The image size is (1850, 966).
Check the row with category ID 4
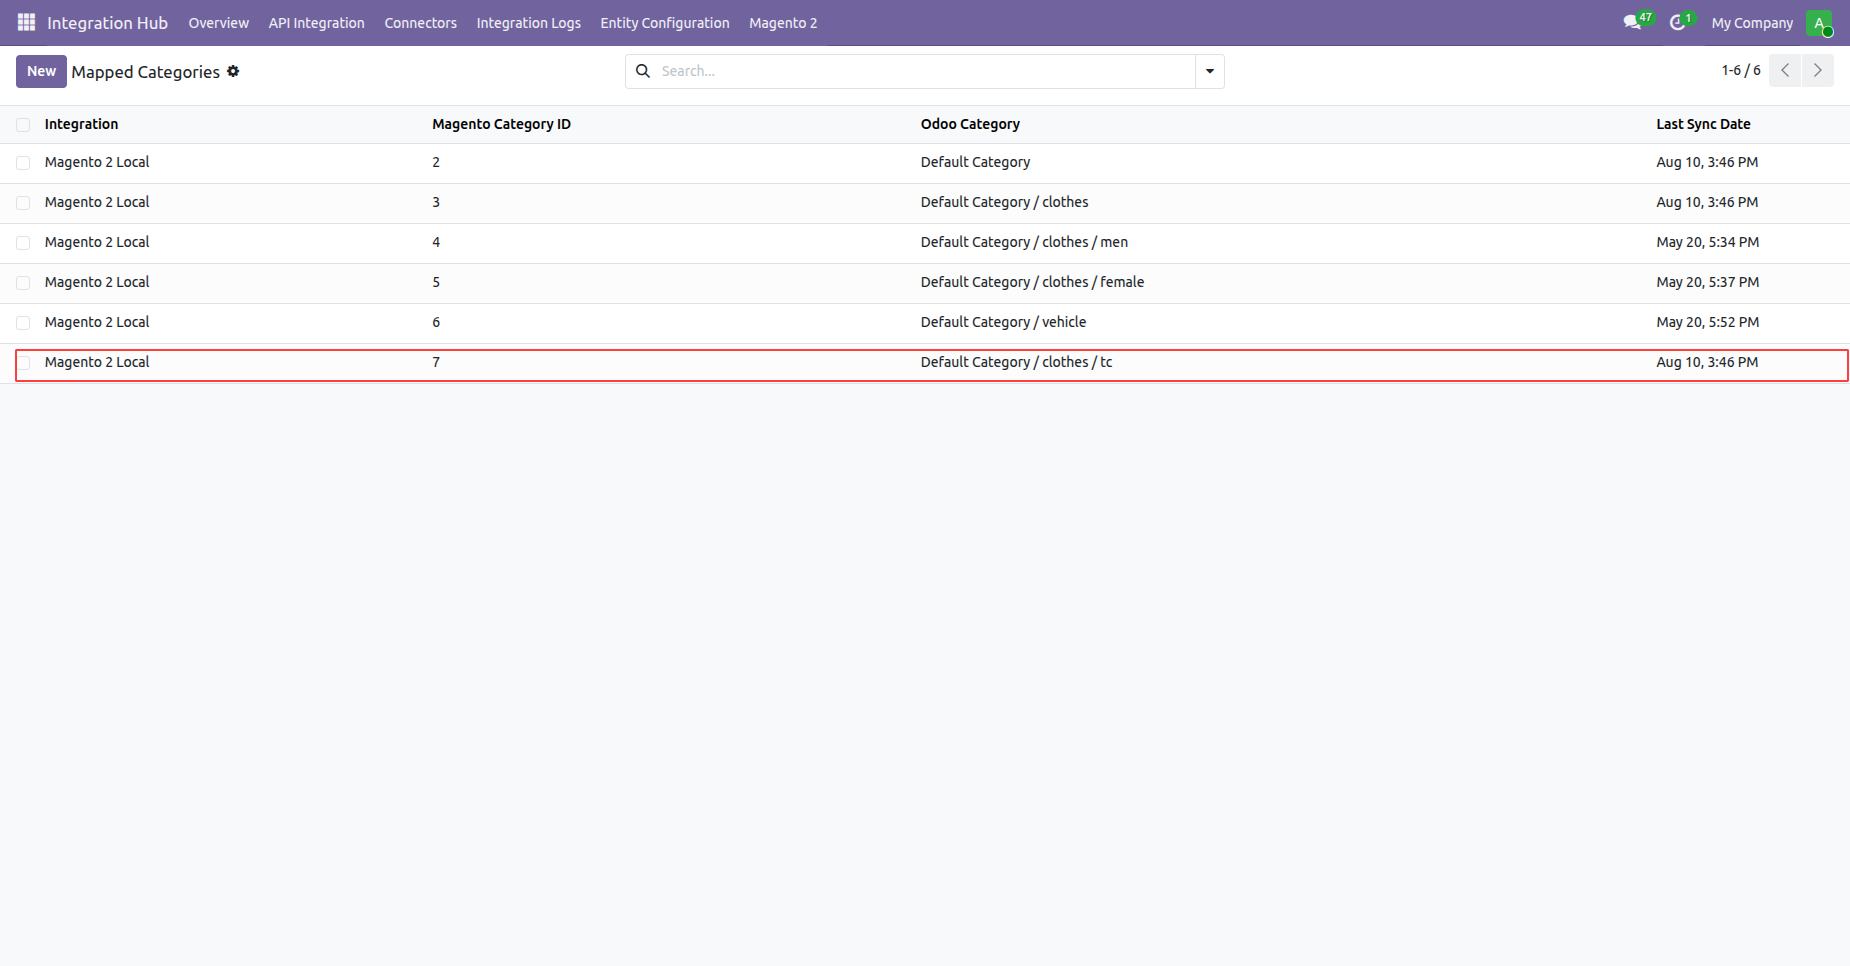pos(23,243)
